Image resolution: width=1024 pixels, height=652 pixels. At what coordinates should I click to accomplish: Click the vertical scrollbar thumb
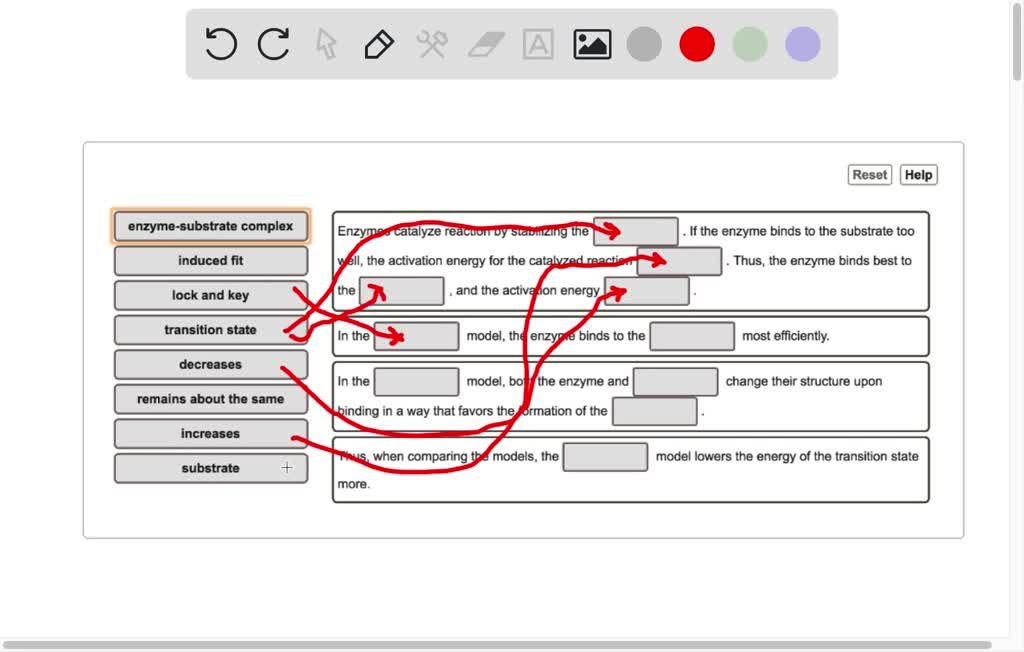pyautogui.click(x=1017, y=41)
